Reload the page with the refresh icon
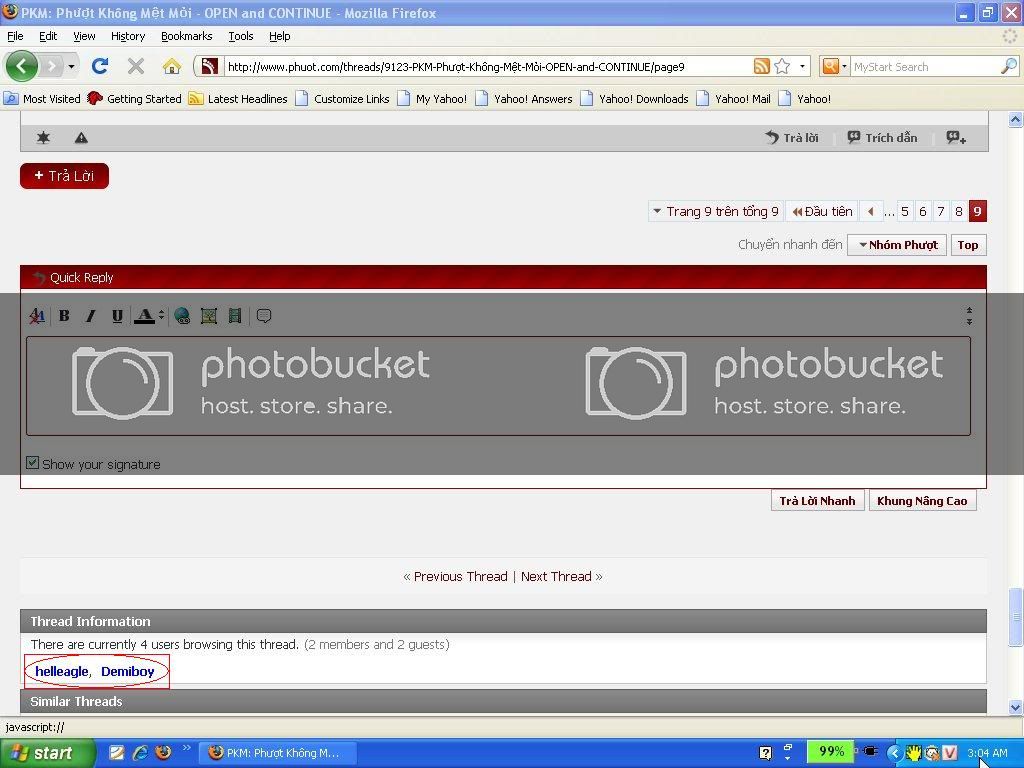Viewport: 1024px width, 768px height. coord(100,66)
